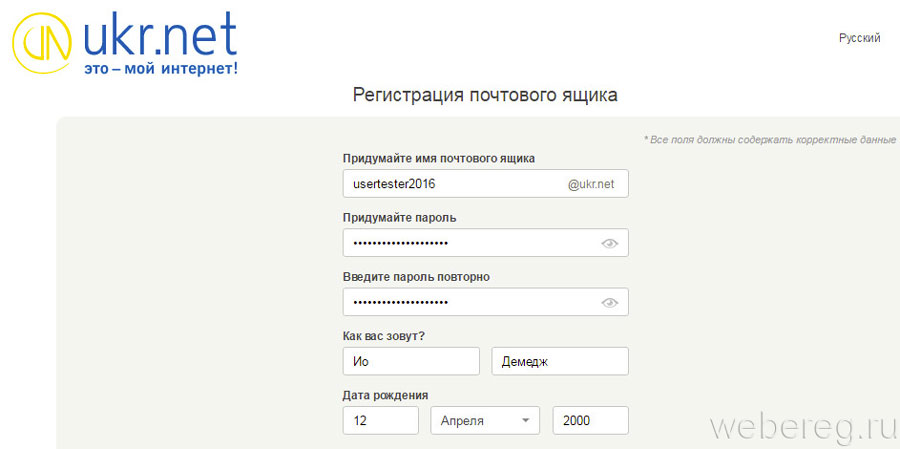Select the last name field containing Демедж

click(x=560, y=361)
